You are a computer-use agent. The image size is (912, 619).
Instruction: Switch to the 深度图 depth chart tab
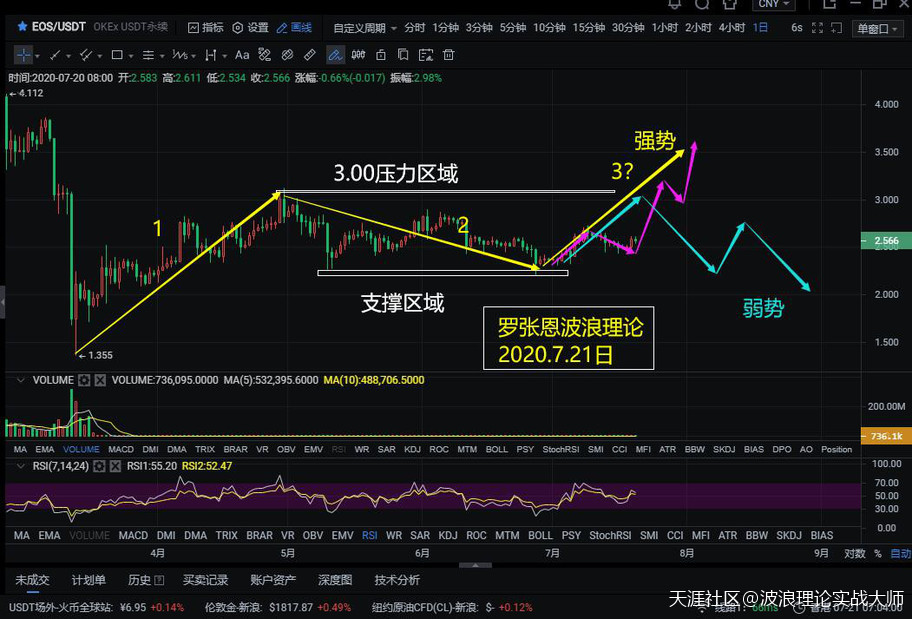point(334,580)
